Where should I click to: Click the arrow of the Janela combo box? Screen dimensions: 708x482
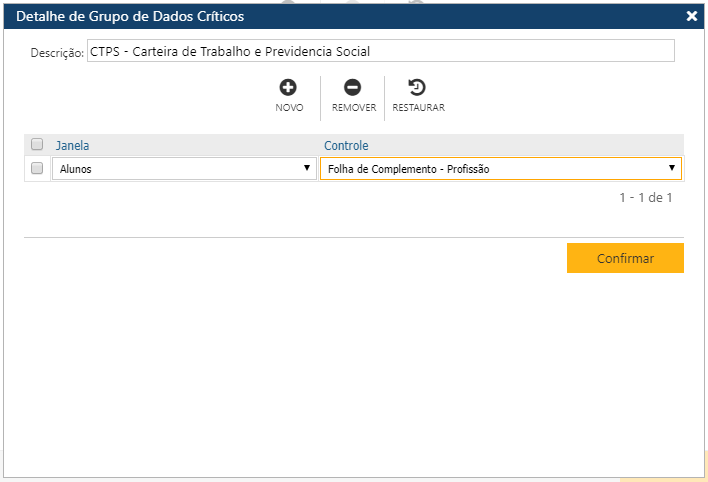307,169
